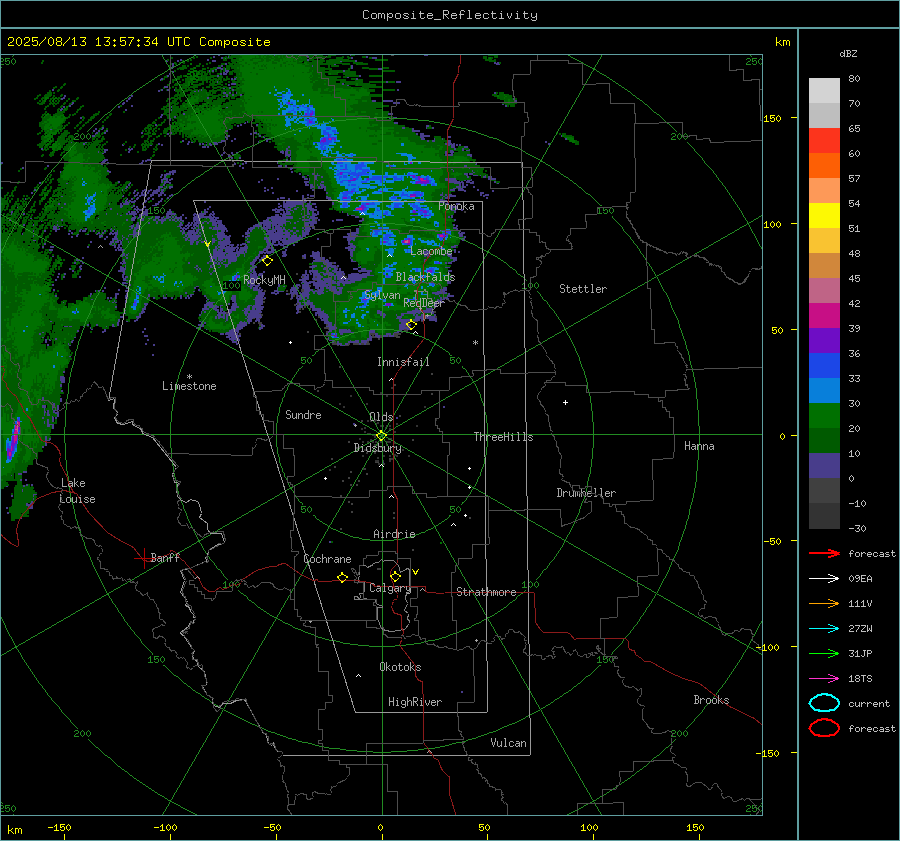Click the Lacombe label
This screenshot has height=841, width=900.
tap(431, 251)
